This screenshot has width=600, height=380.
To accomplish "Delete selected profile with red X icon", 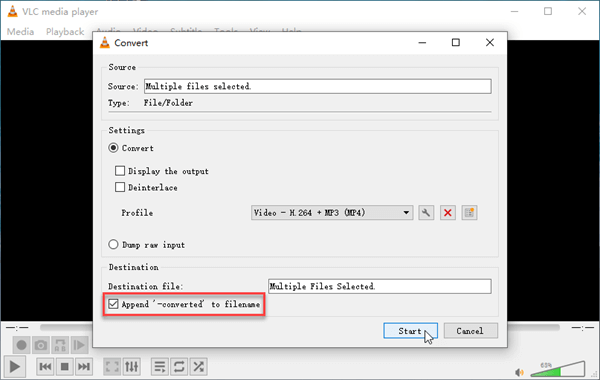I will coord(448,213).
